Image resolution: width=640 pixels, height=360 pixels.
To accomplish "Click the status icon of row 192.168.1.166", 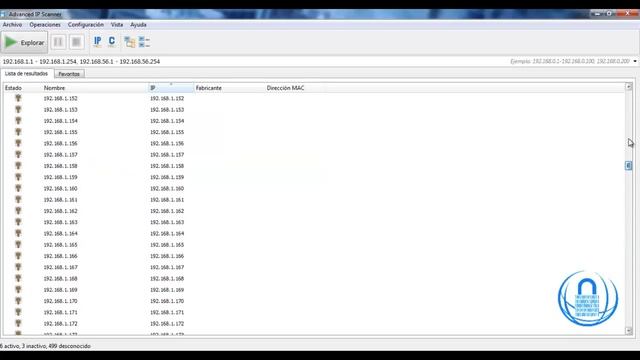I will pos(18,256).
